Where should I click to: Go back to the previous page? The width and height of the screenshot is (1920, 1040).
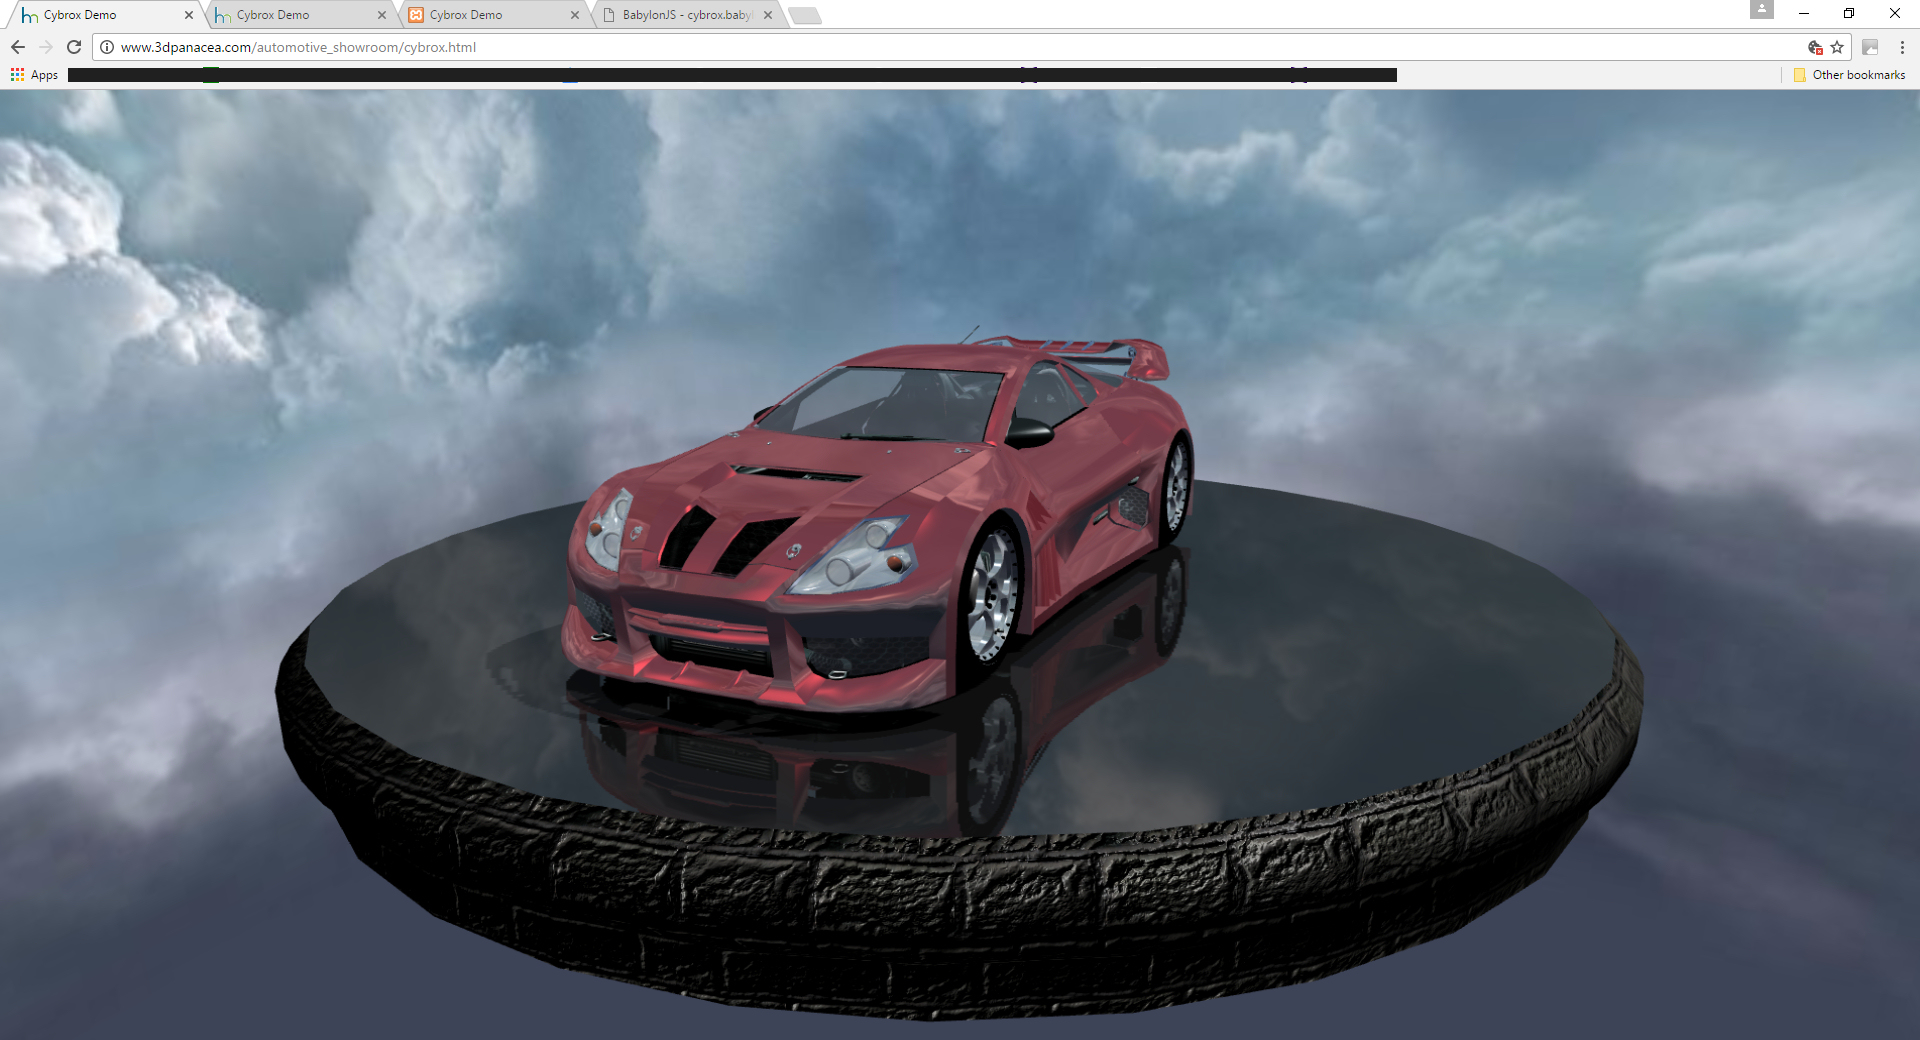(18, 47)
